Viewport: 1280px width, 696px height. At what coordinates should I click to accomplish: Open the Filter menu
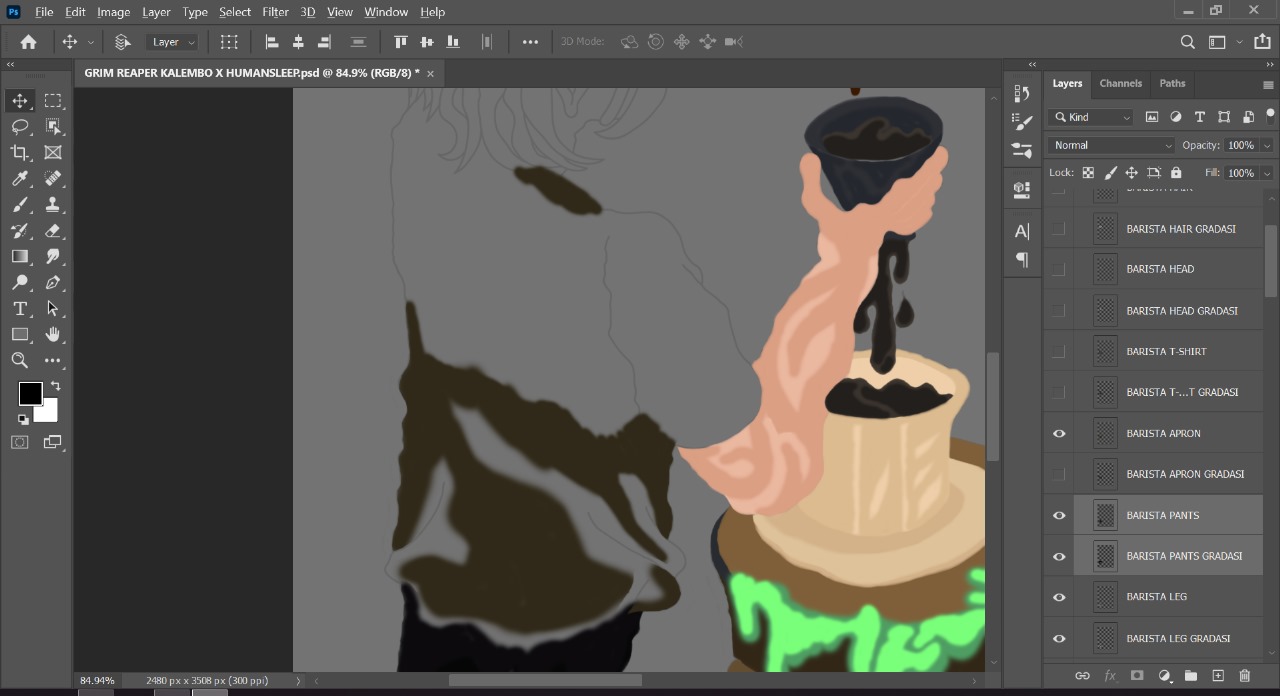click(275, 12)
